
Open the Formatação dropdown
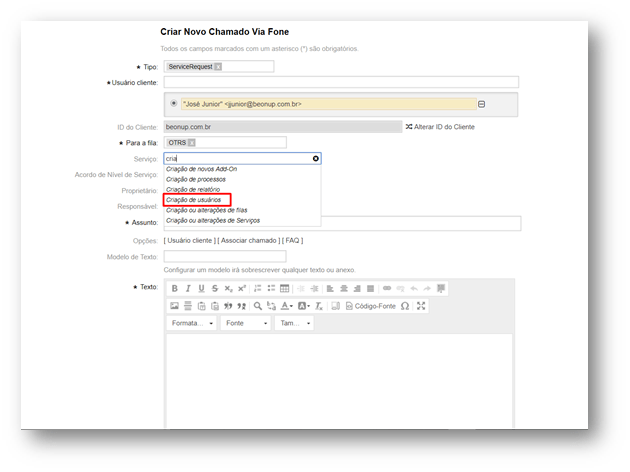(191, 324)
